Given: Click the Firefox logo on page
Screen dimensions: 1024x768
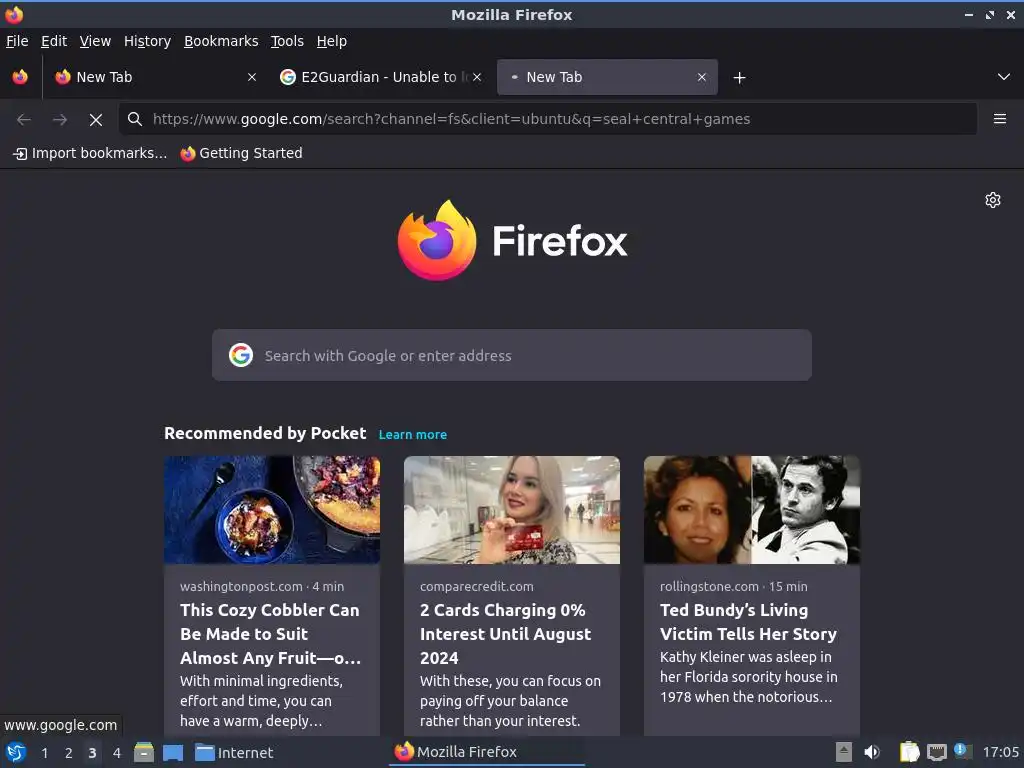Looking at the screenshot, I should tap(512, 240).
